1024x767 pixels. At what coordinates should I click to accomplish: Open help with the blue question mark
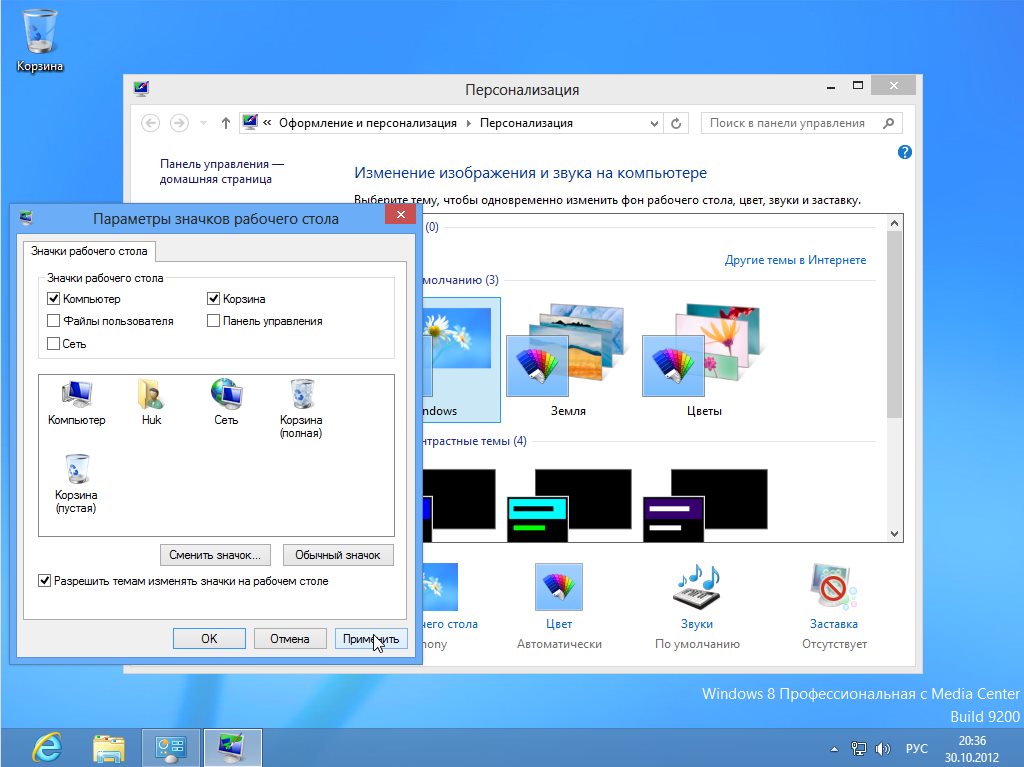point(904,152)
